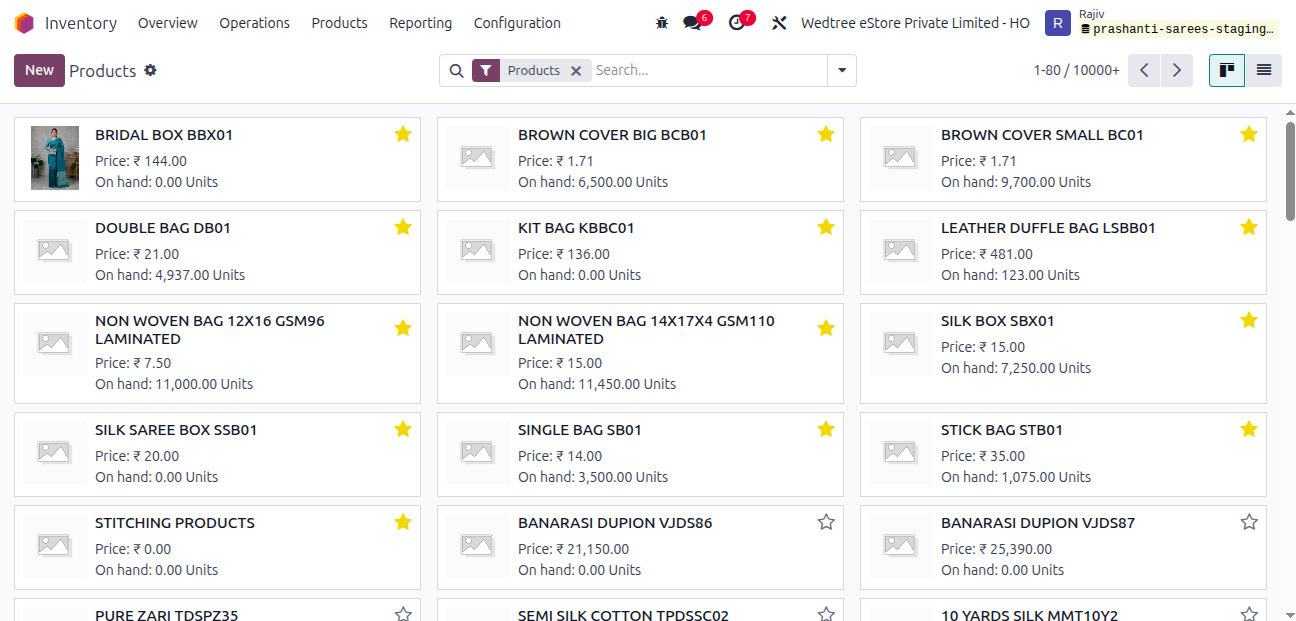
Task: Open the Products gear settings icon
Action: click(x=150, y=70)
